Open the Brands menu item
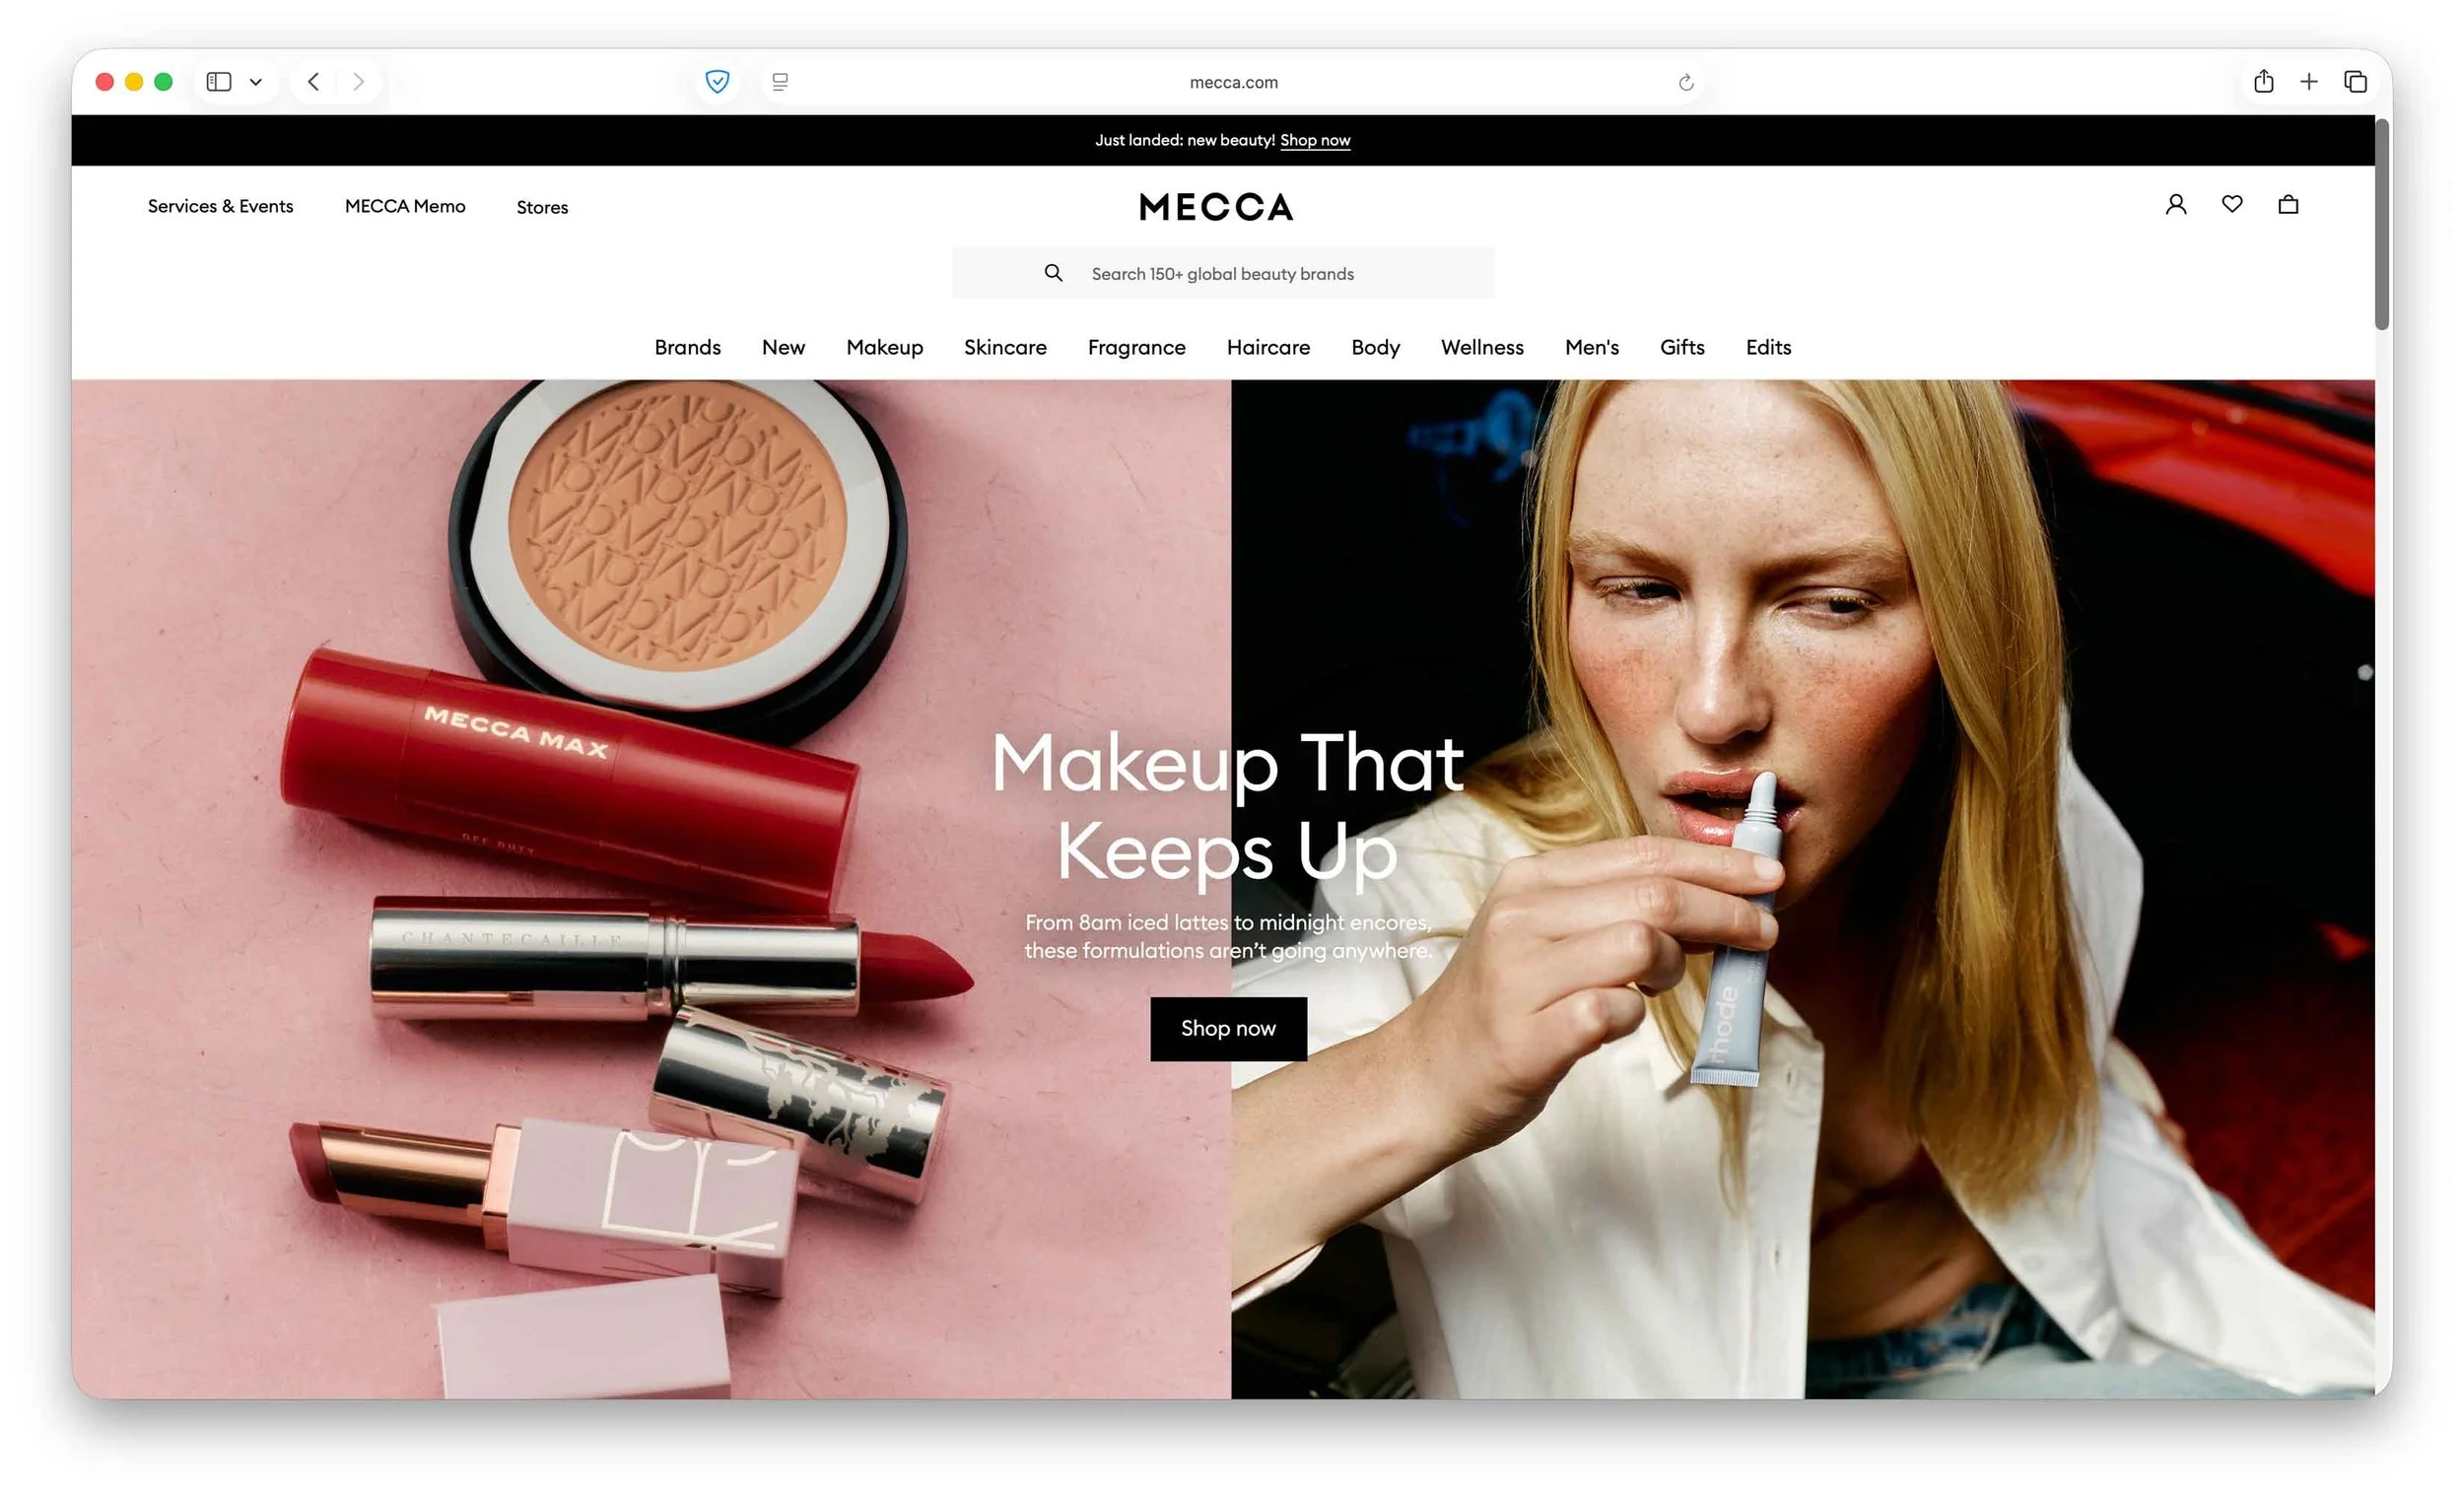The height and width of the screenshot is (1493, 2464). tap(687, 347)
